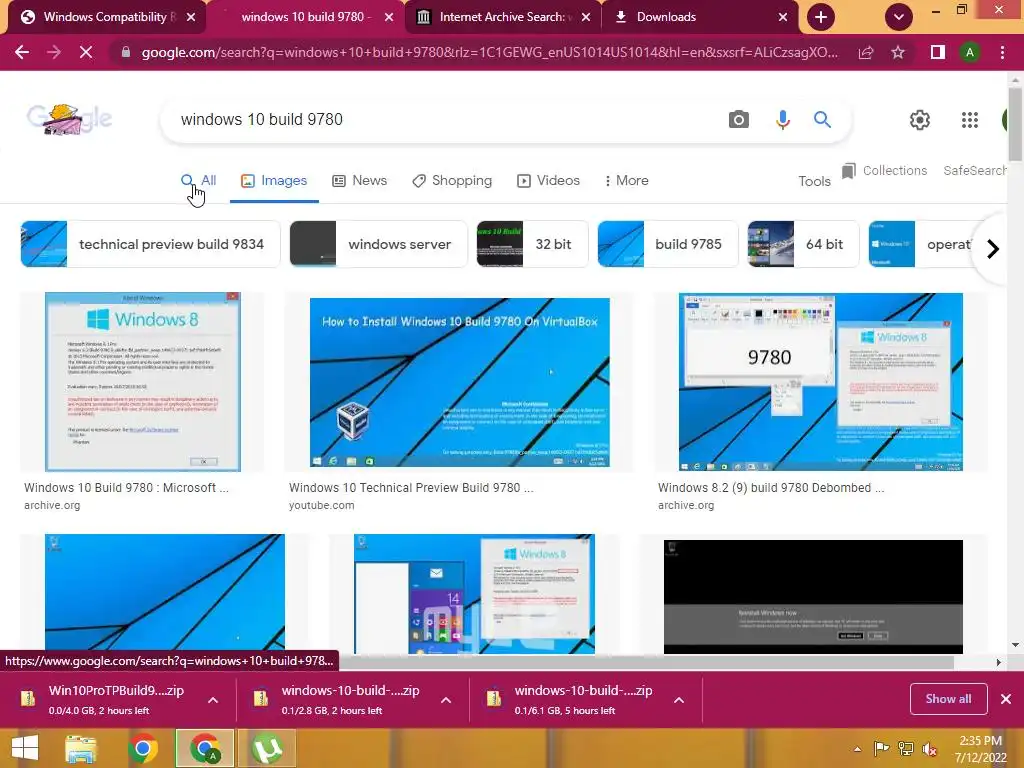This screenshot has width=1024, height=768.
Task: Open Google settings gear
Action: [920, 120]
